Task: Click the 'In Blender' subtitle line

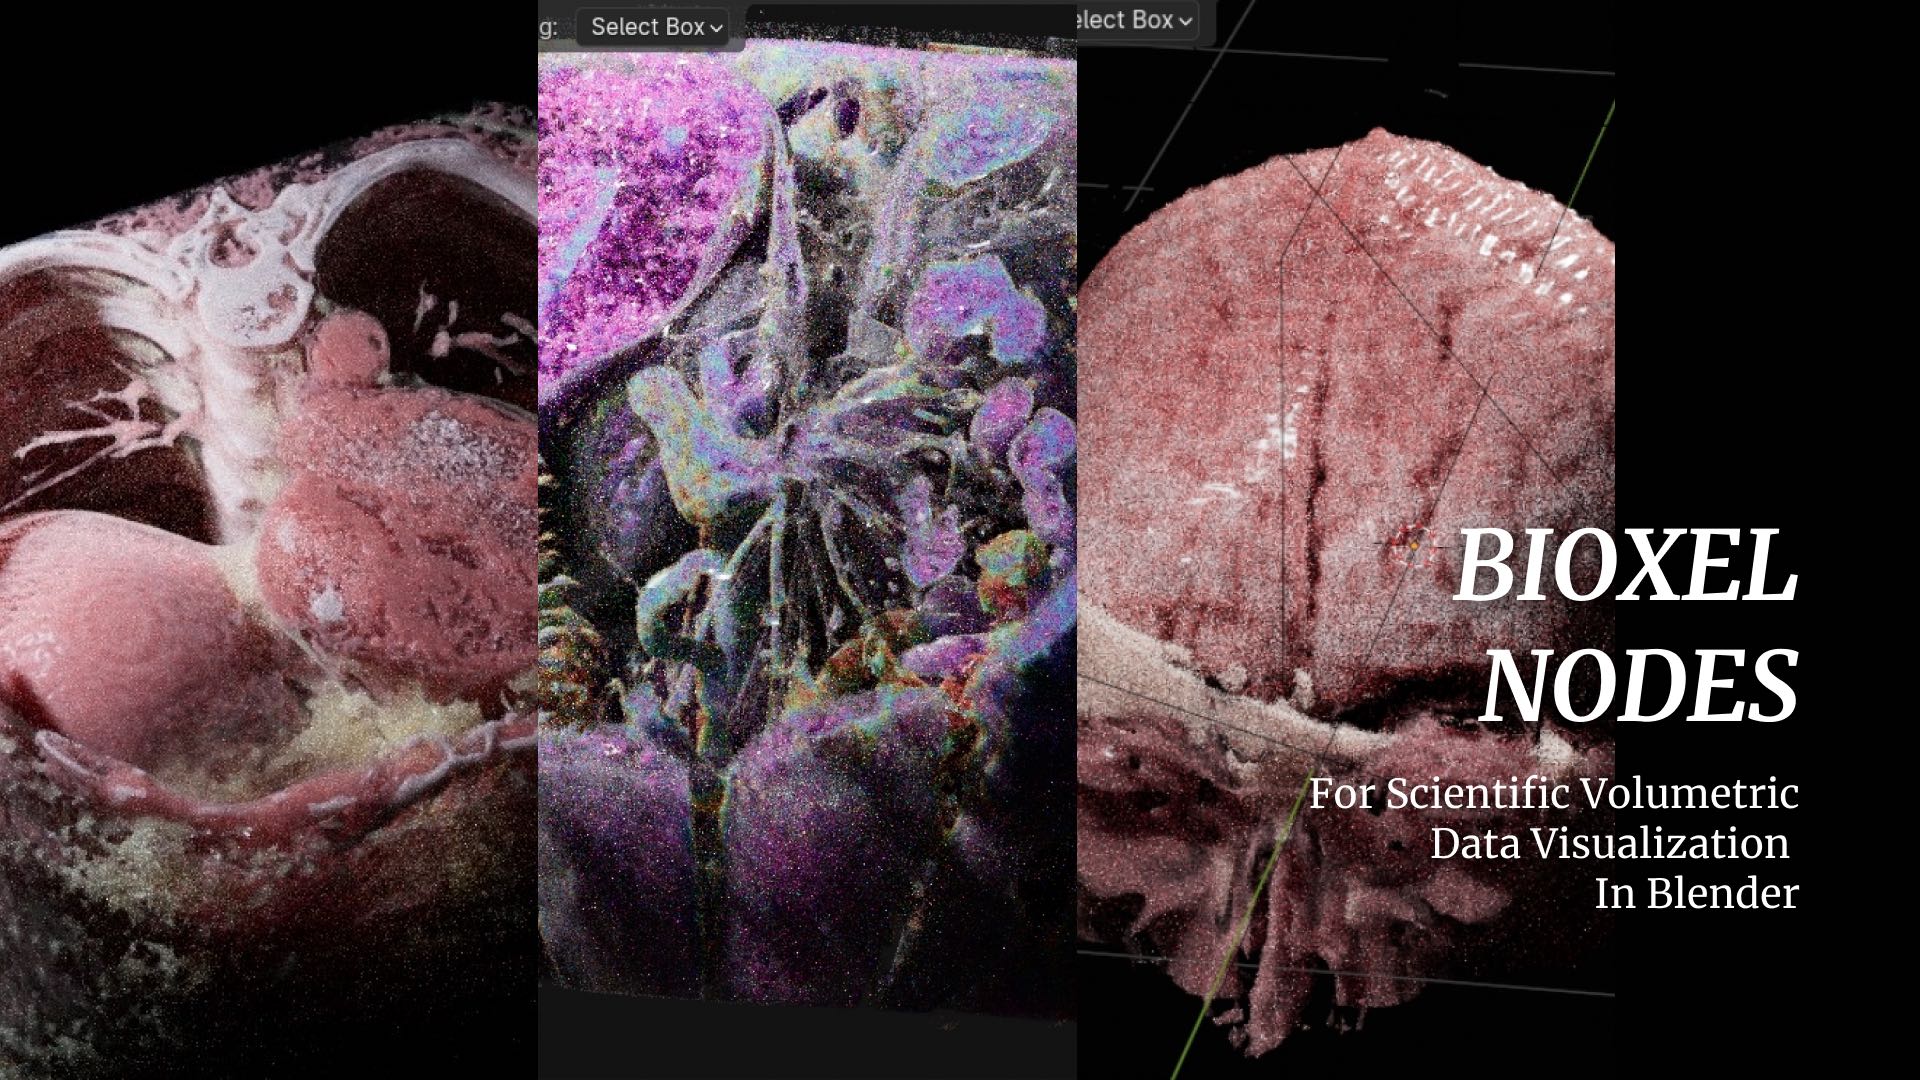Action: point(1696,893)
